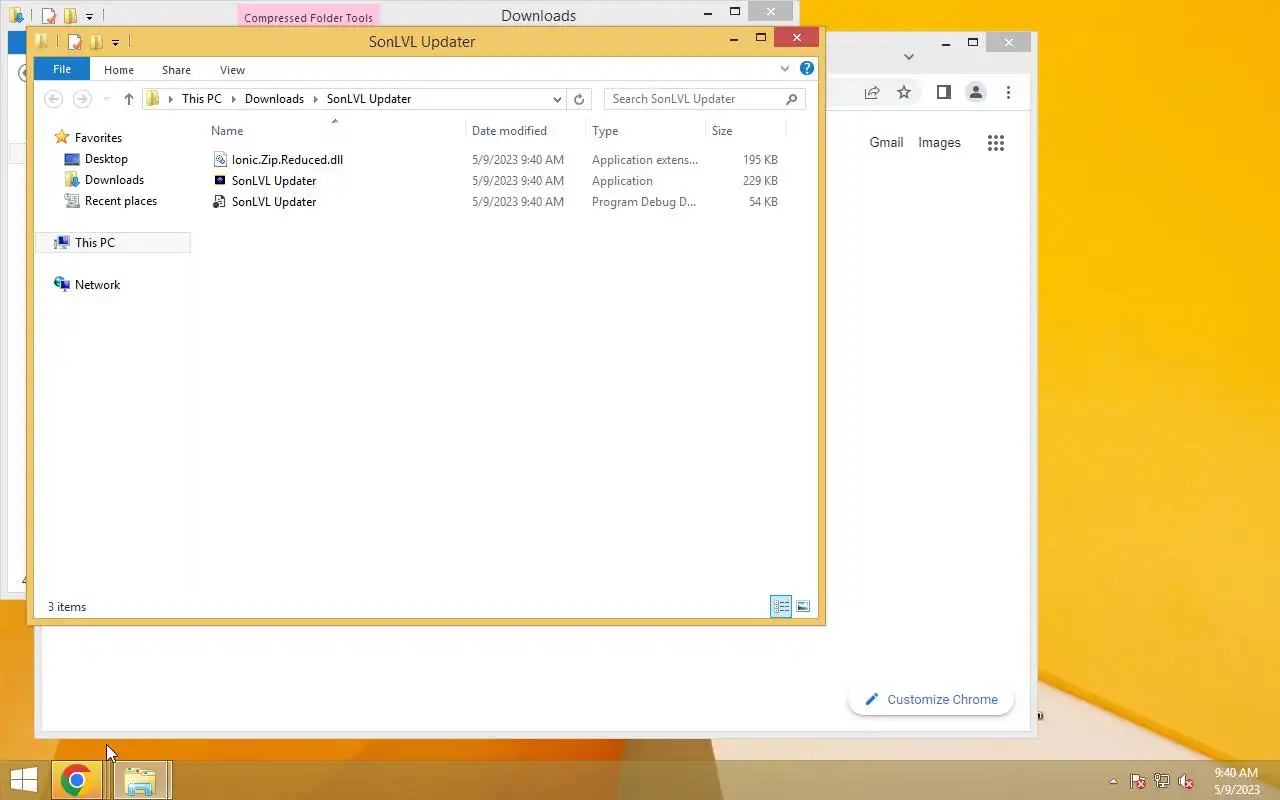Switch to Large icons view in status bar
This screenshot has width=1280, height=800.
[x=803, y=606]
